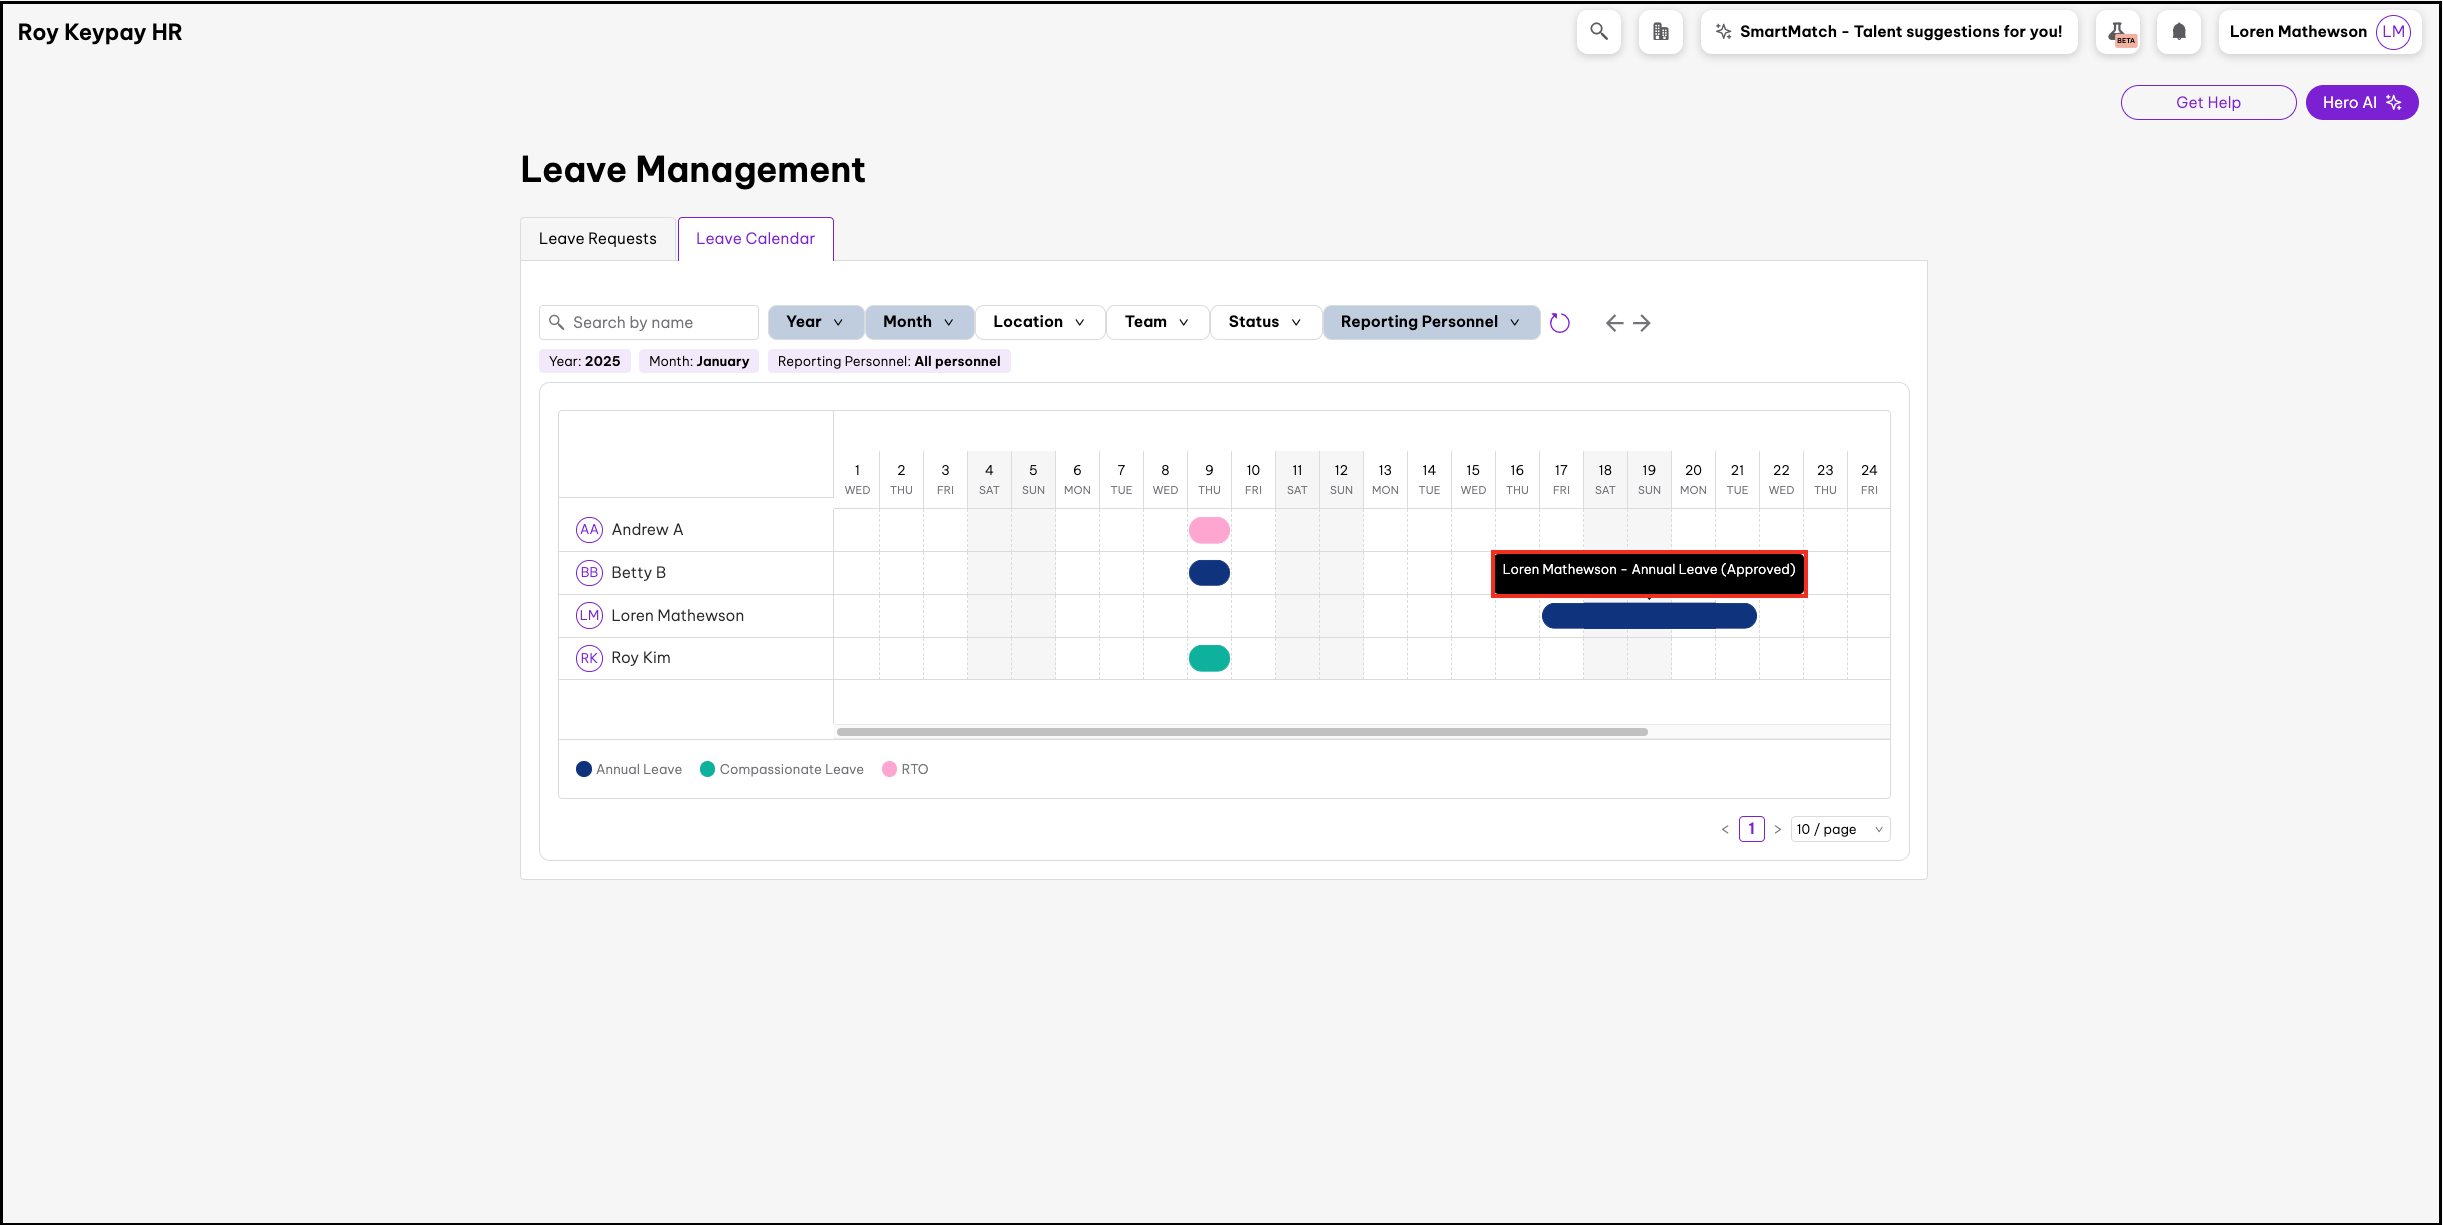2443x1225 pixels.
Task: Switch to the Leave Requests tab
Action: (x=598, y=239)
